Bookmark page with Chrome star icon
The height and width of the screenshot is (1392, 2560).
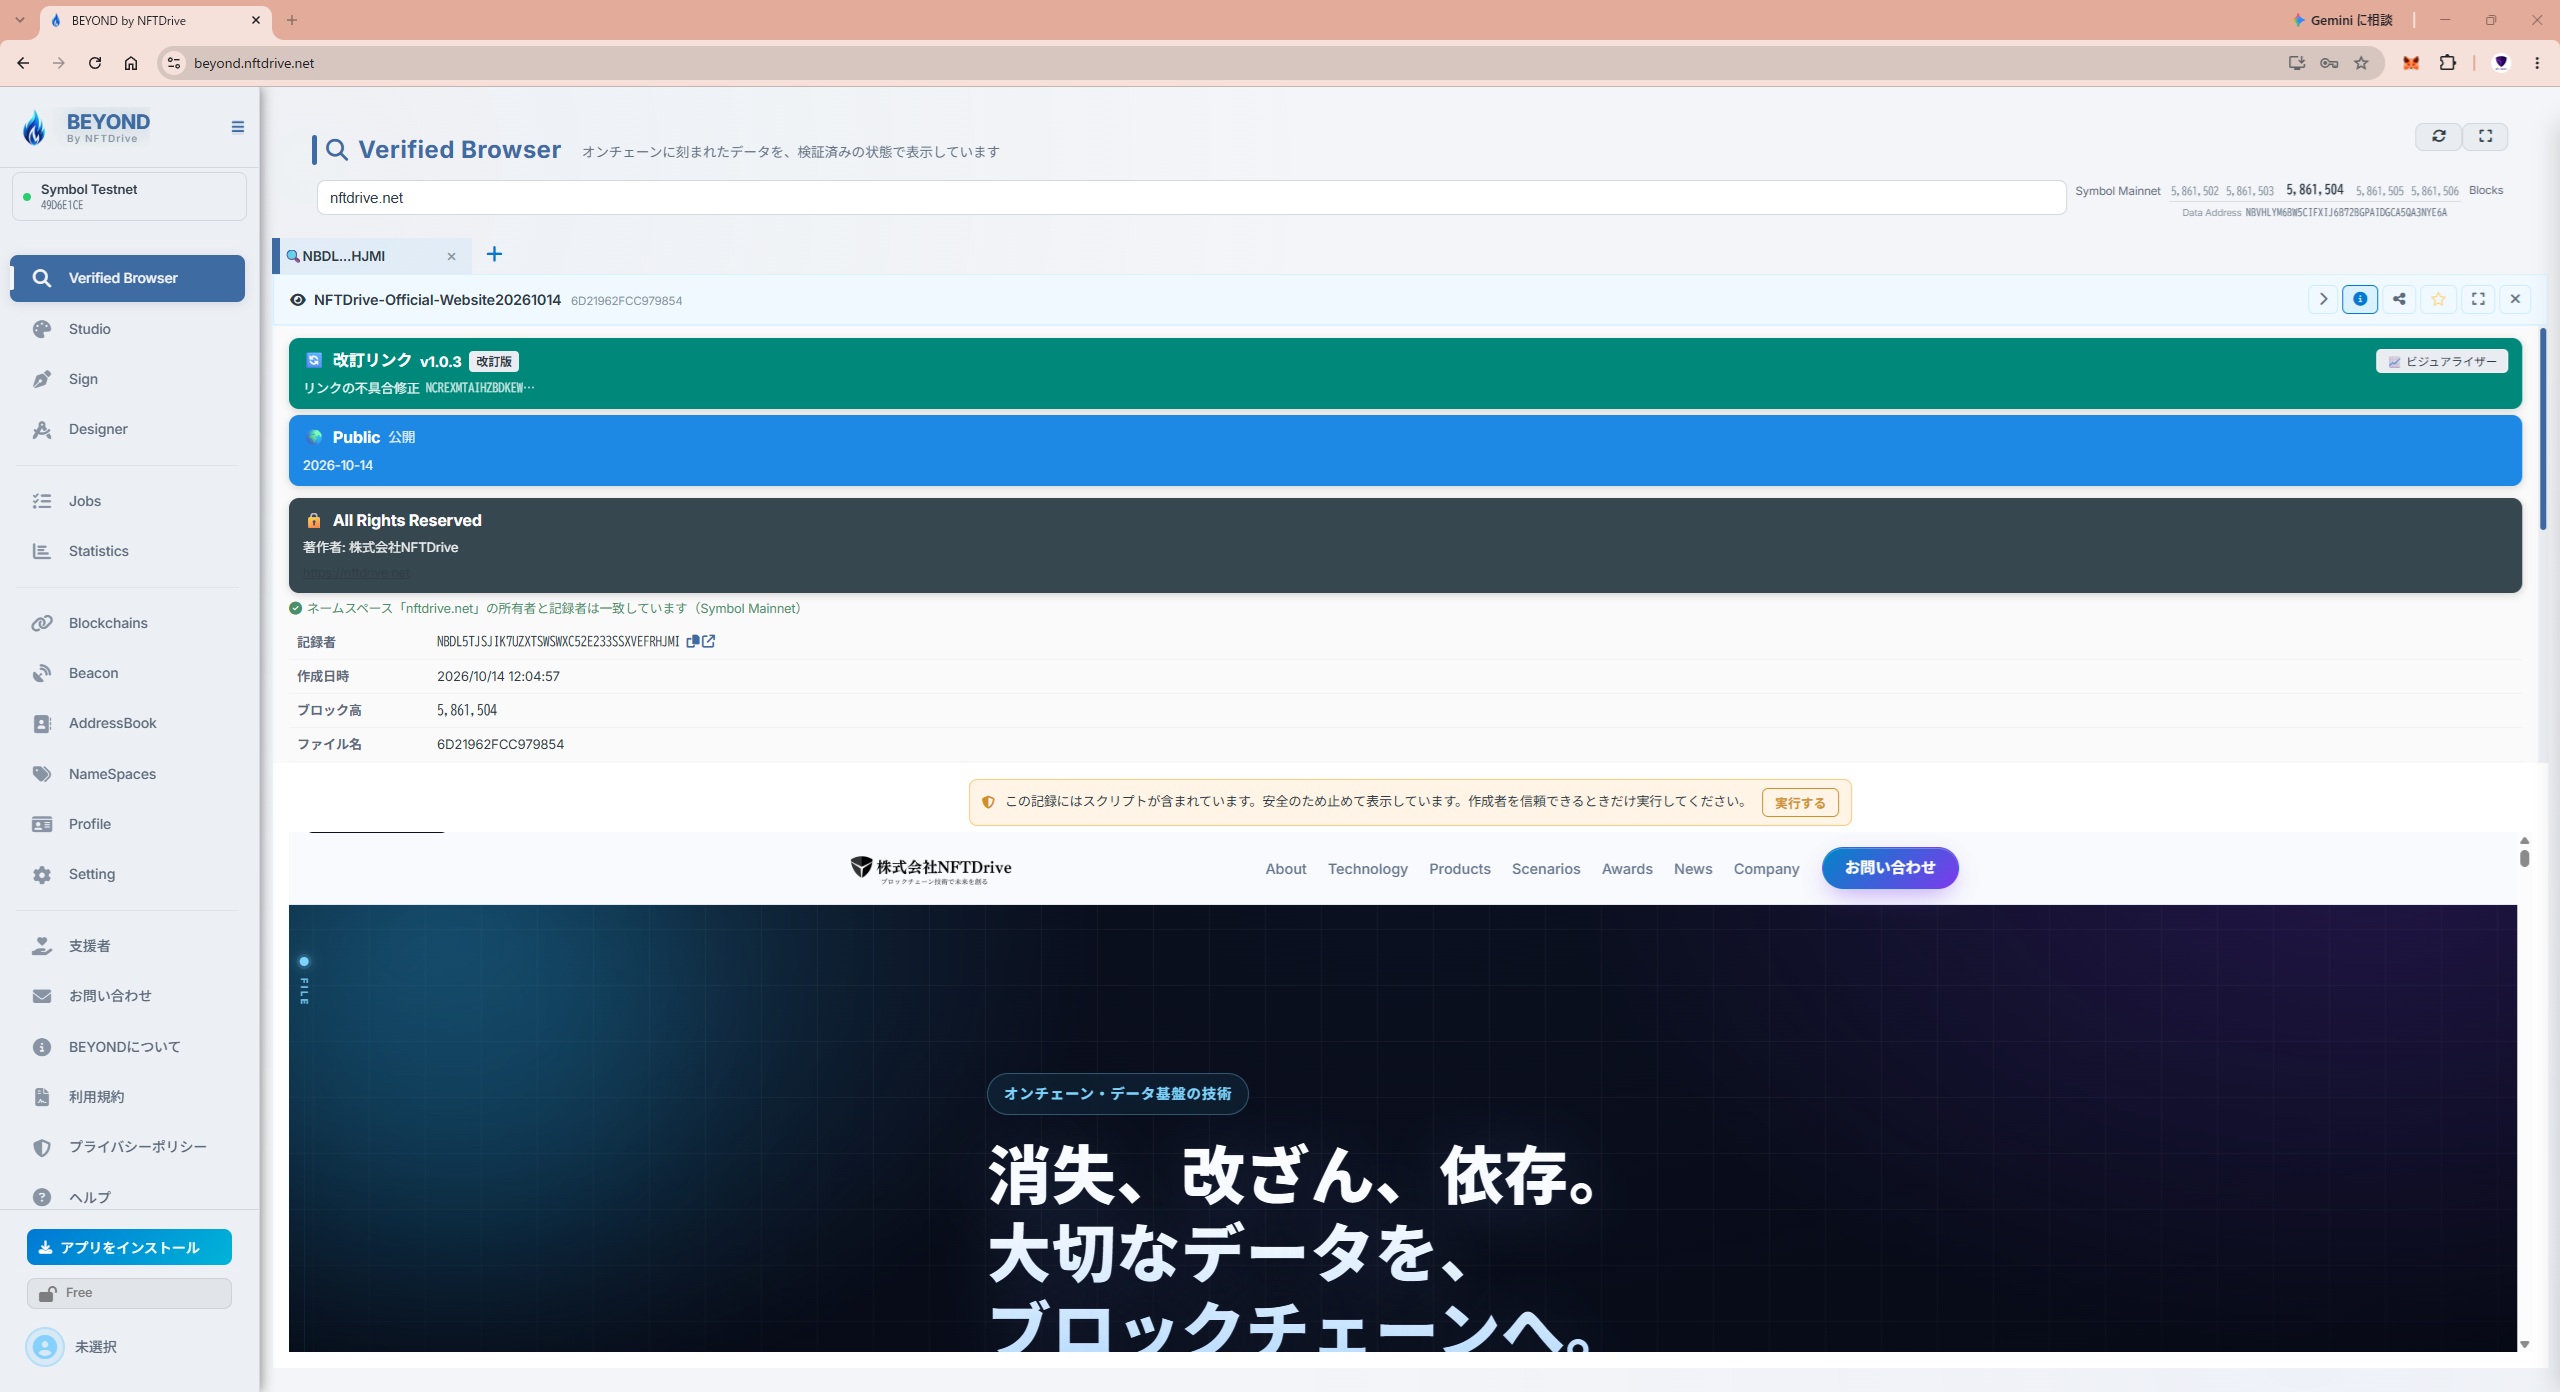[2361, 63]
